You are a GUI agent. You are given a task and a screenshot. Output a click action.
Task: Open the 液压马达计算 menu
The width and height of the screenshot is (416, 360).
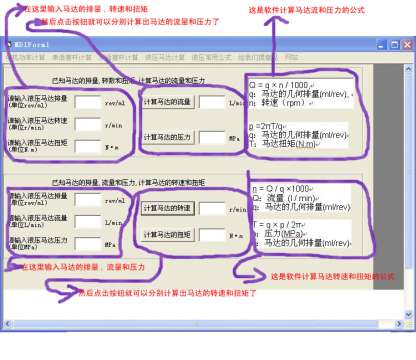click(x=165, y=57)
